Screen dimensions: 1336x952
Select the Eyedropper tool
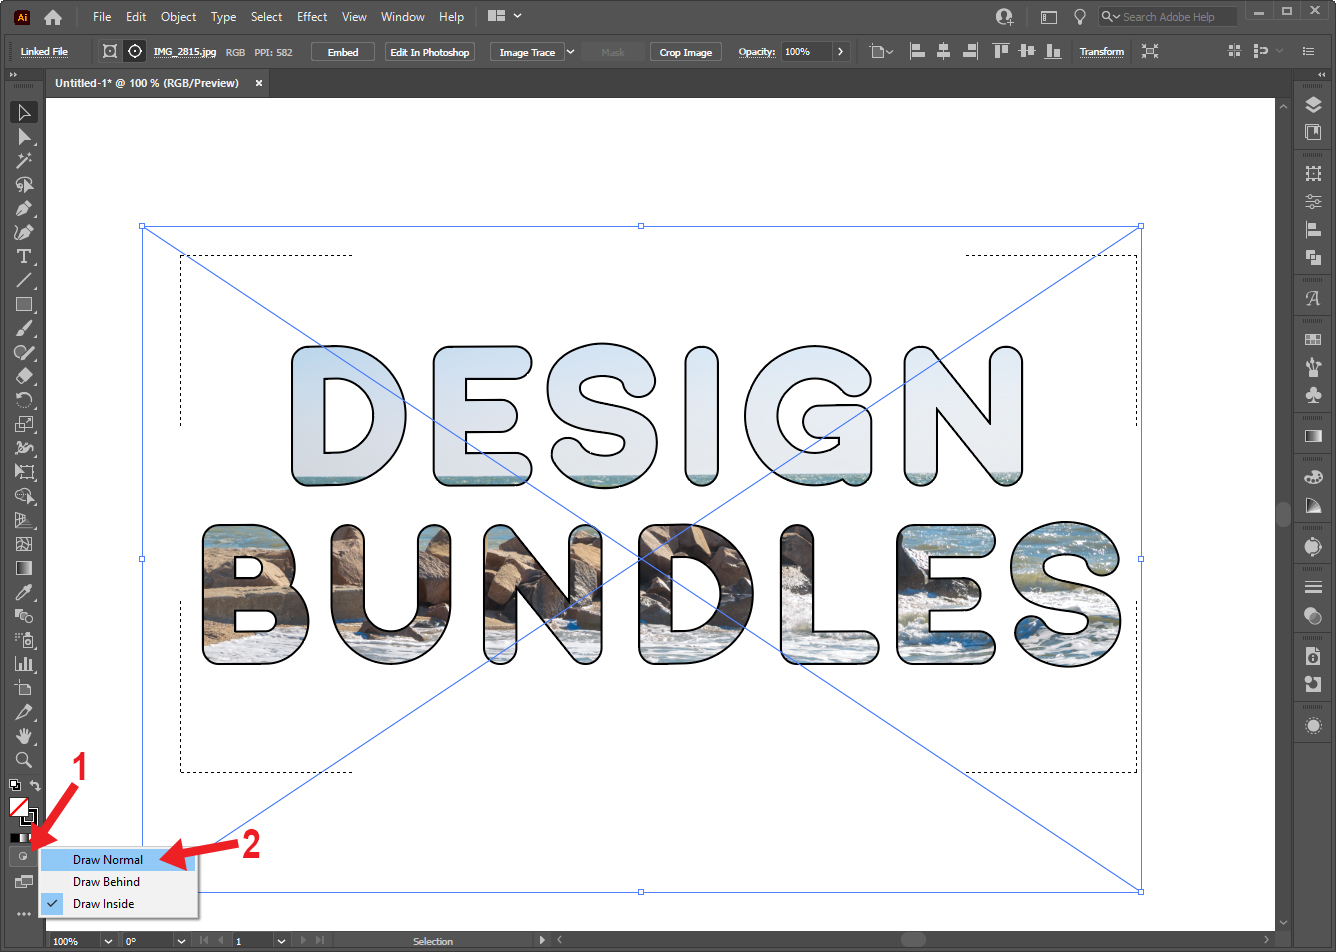click(x=24, y=593)
